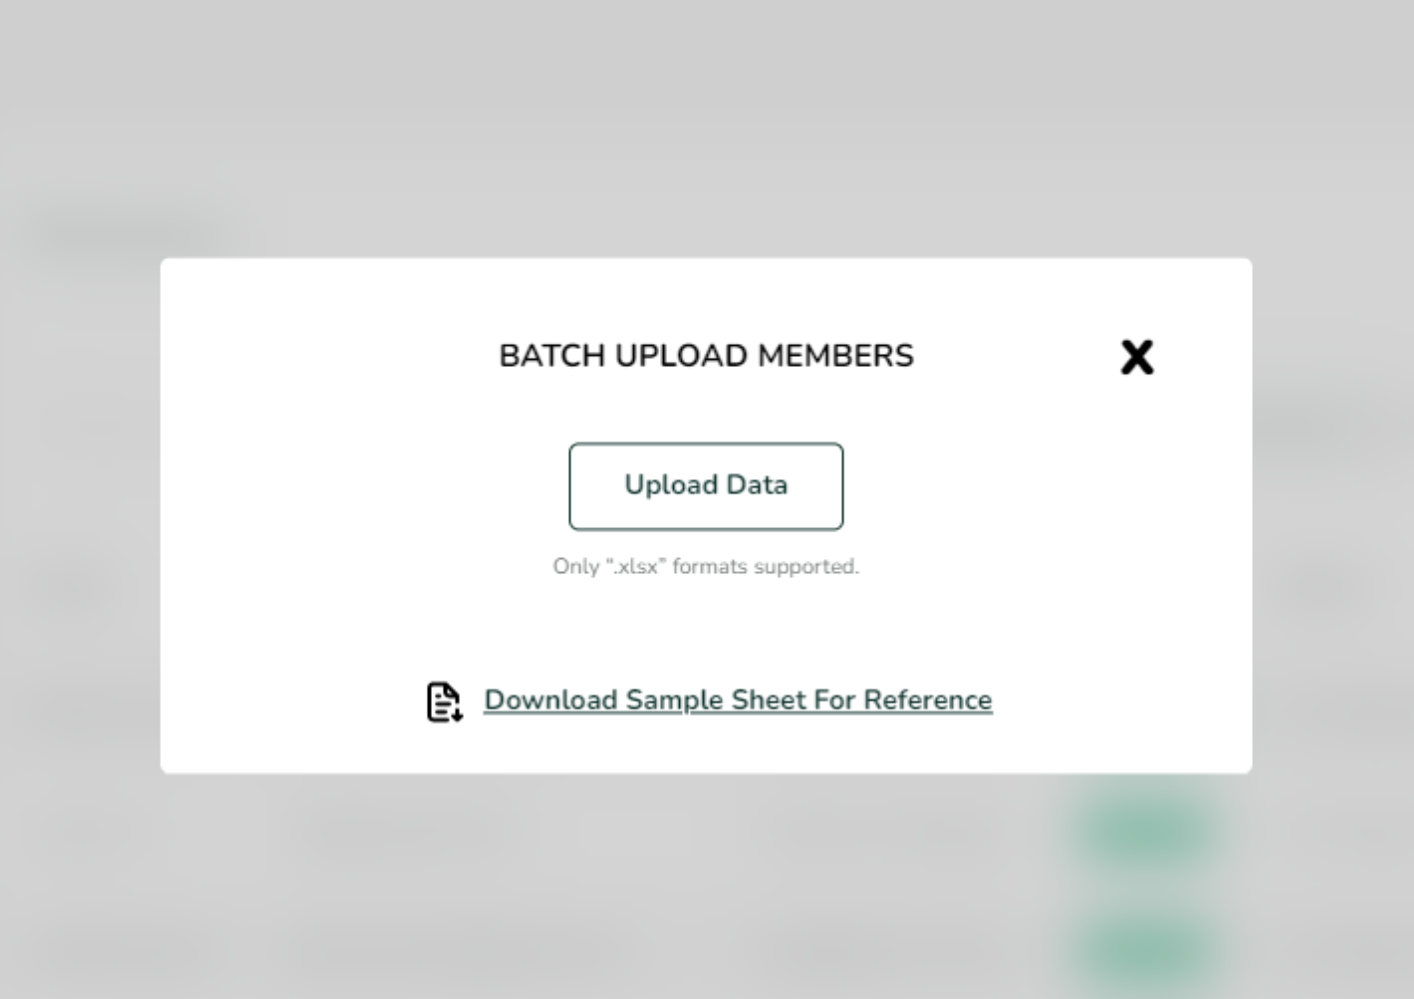The width and height of the screenshot is (1414, 999).
Task: Click the word "MEMBERS" in the dialog title
Action: [835, 356]
